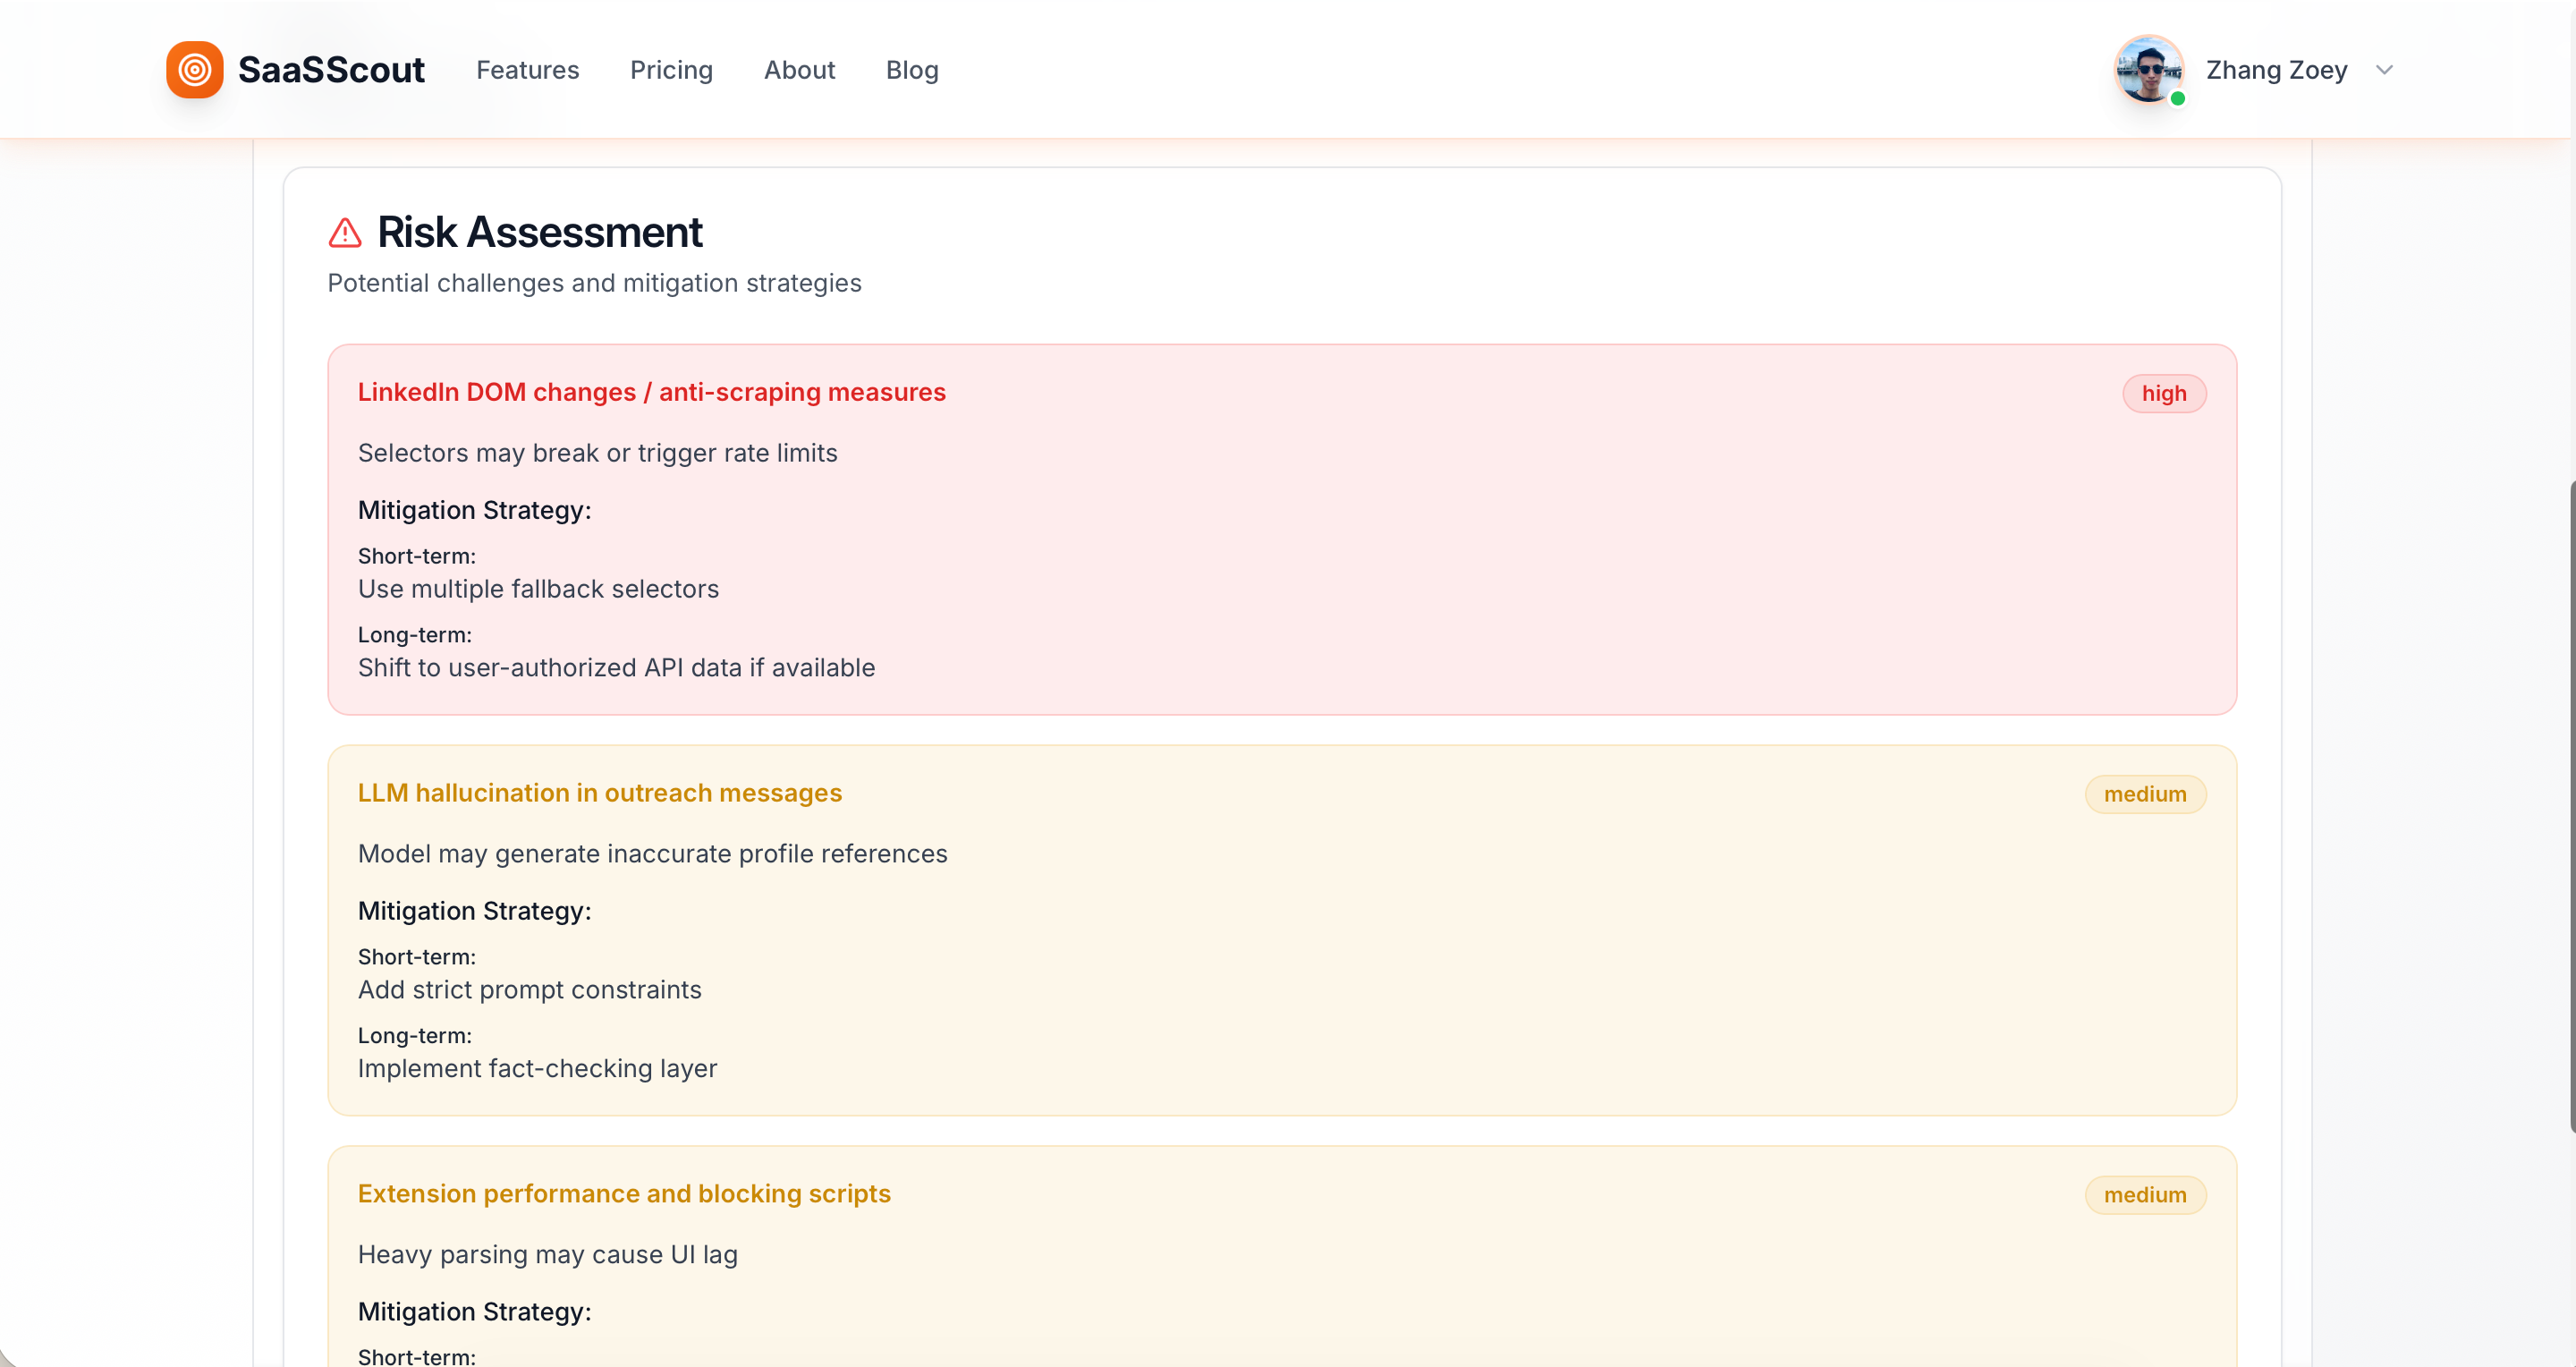
Task: Click the 'medium' badge on LLM hallucination risk
Action: (x=2145, y=793)
